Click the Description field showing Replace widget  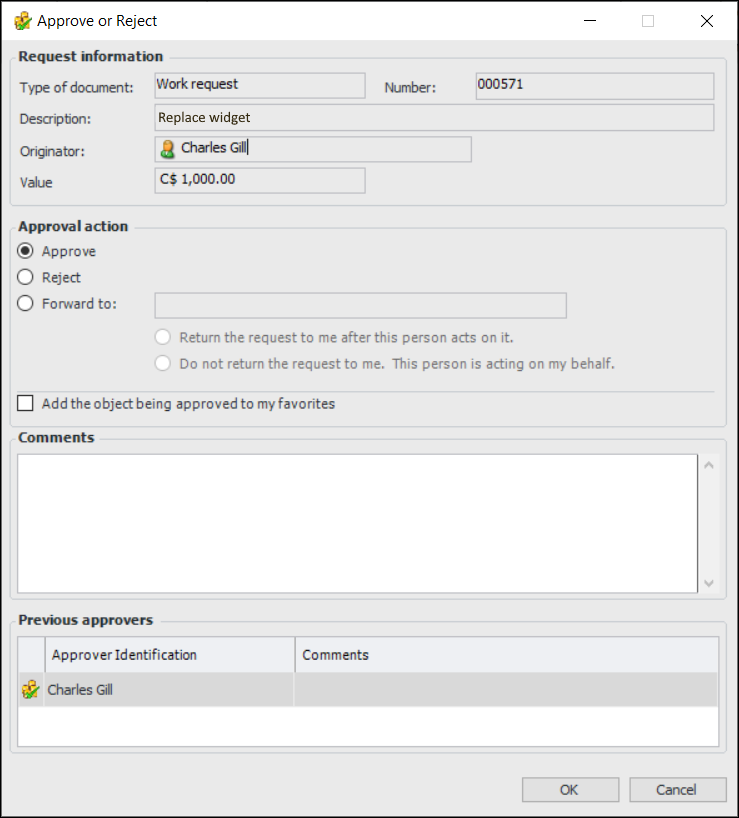[434, 118]
